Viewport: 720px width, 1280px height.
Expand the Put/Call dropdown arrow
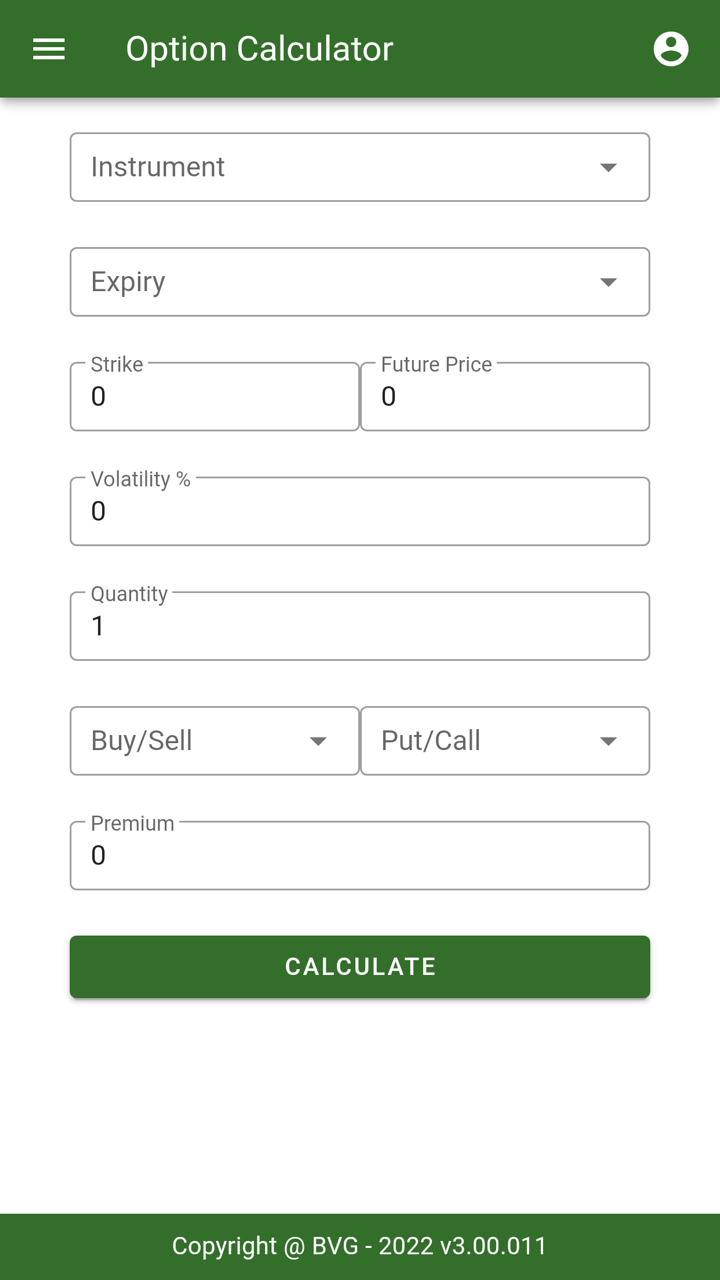tap(608, 741)
